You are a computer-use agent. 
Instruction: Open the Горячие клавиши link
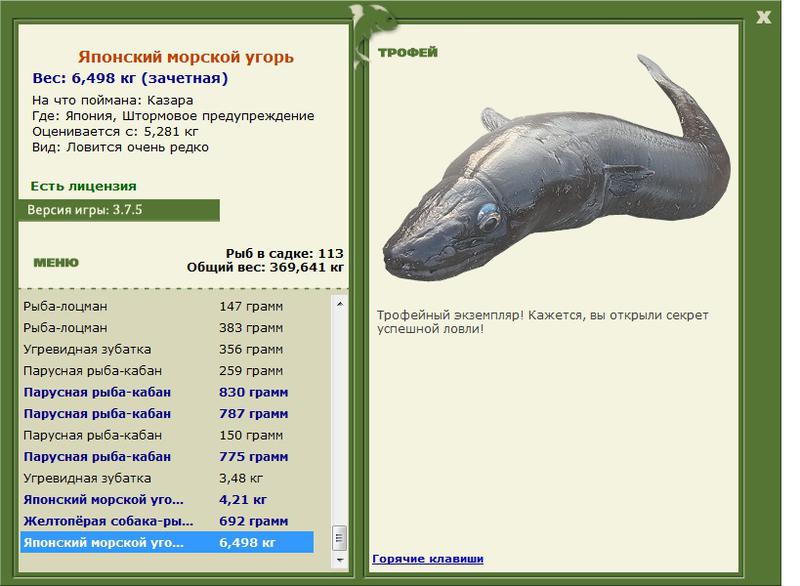tap(428, 558)
